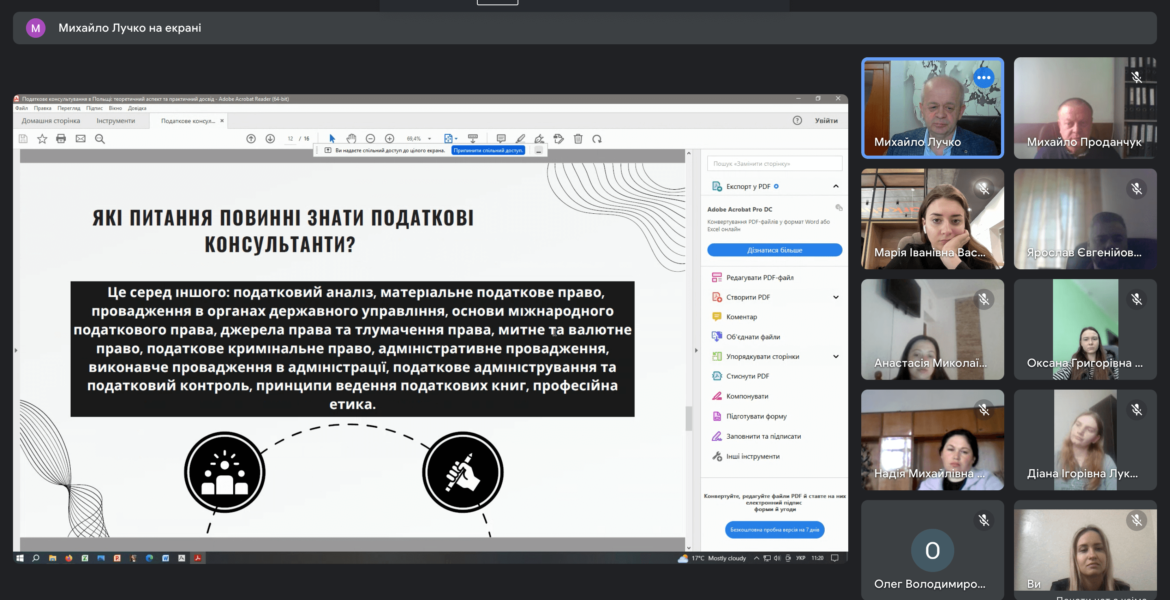Screen dimensions: 1170x600
Task: Open the Sign document pen tool
Action: 539,139
